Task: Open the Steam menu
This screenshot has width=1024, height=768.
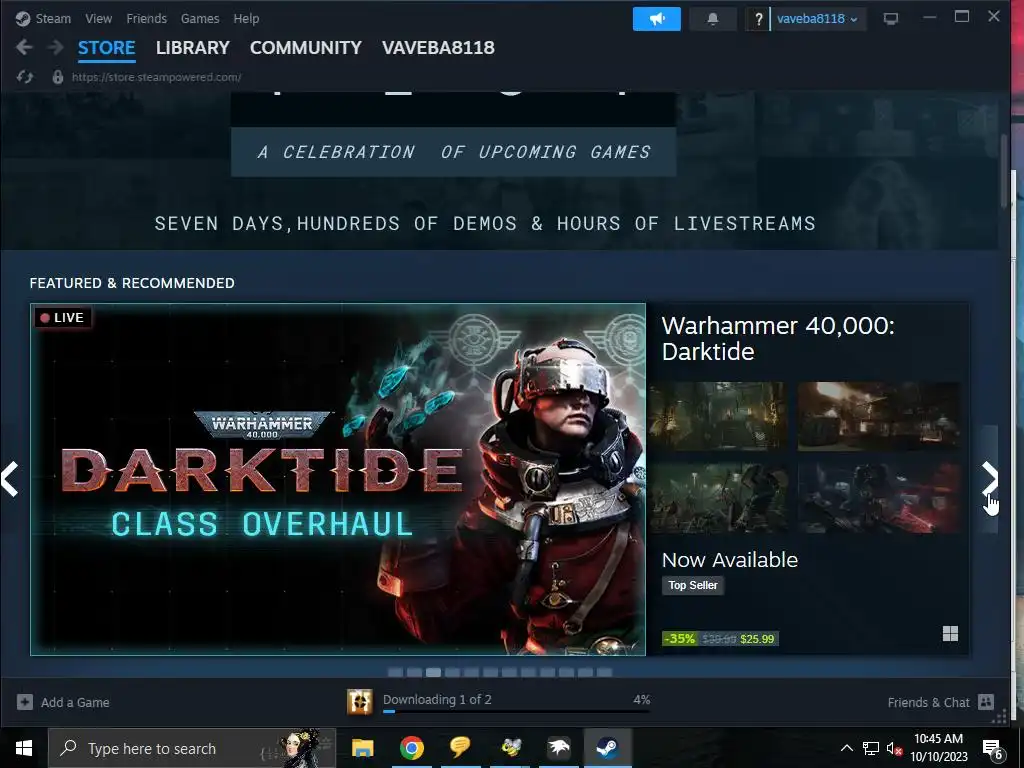Action: tap(53, 19)
